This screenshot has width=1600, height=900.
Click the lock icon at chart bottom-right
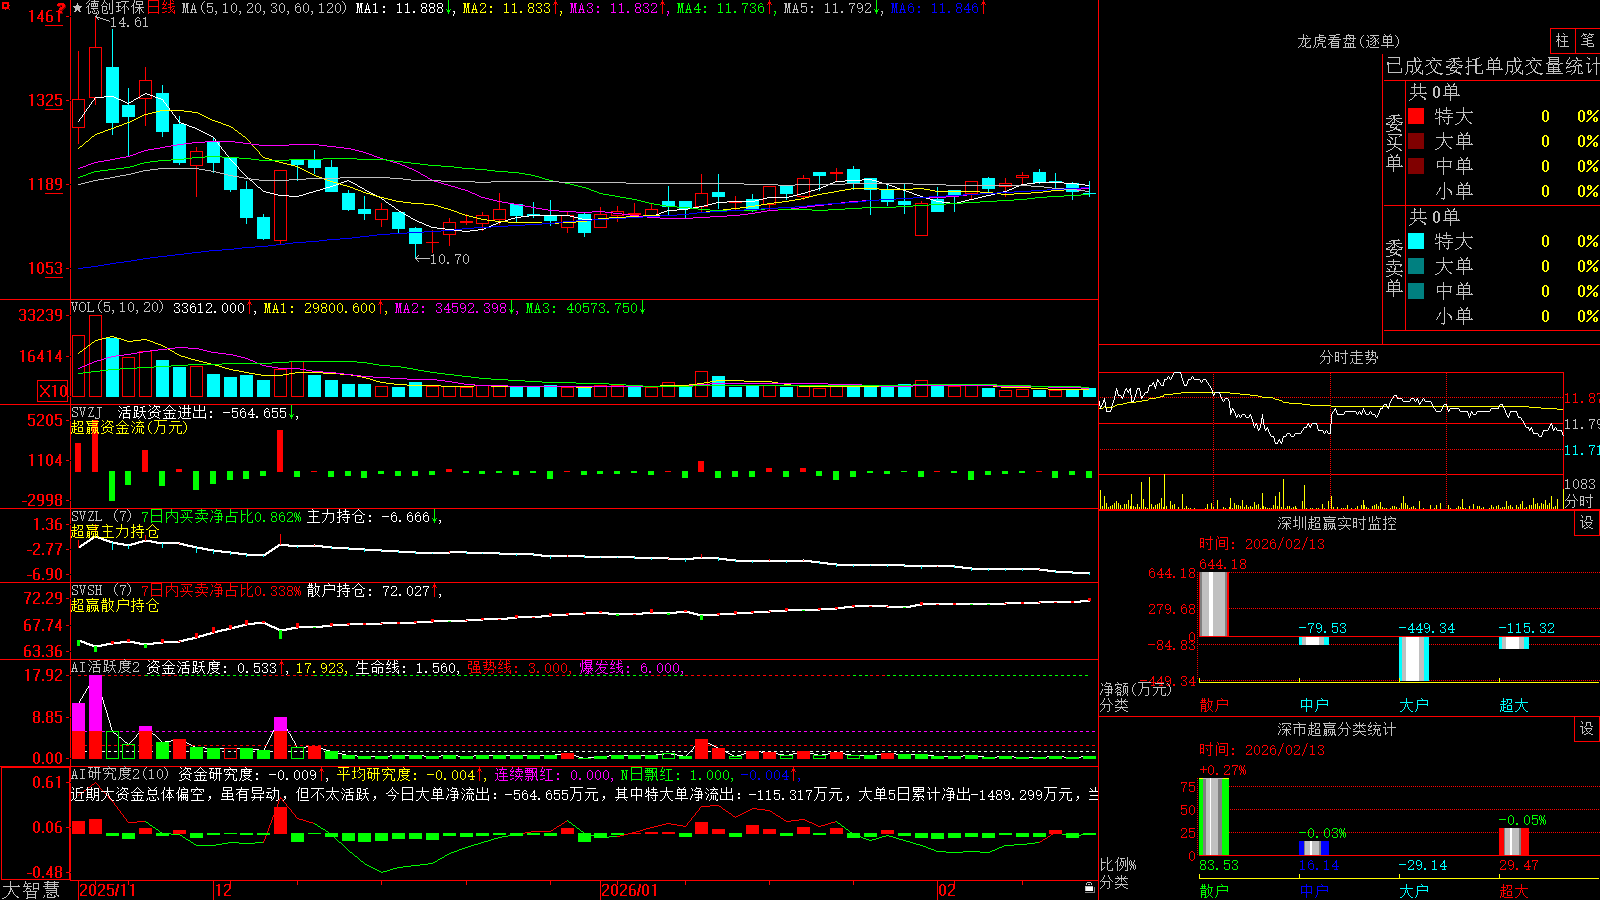(1089, 888)
